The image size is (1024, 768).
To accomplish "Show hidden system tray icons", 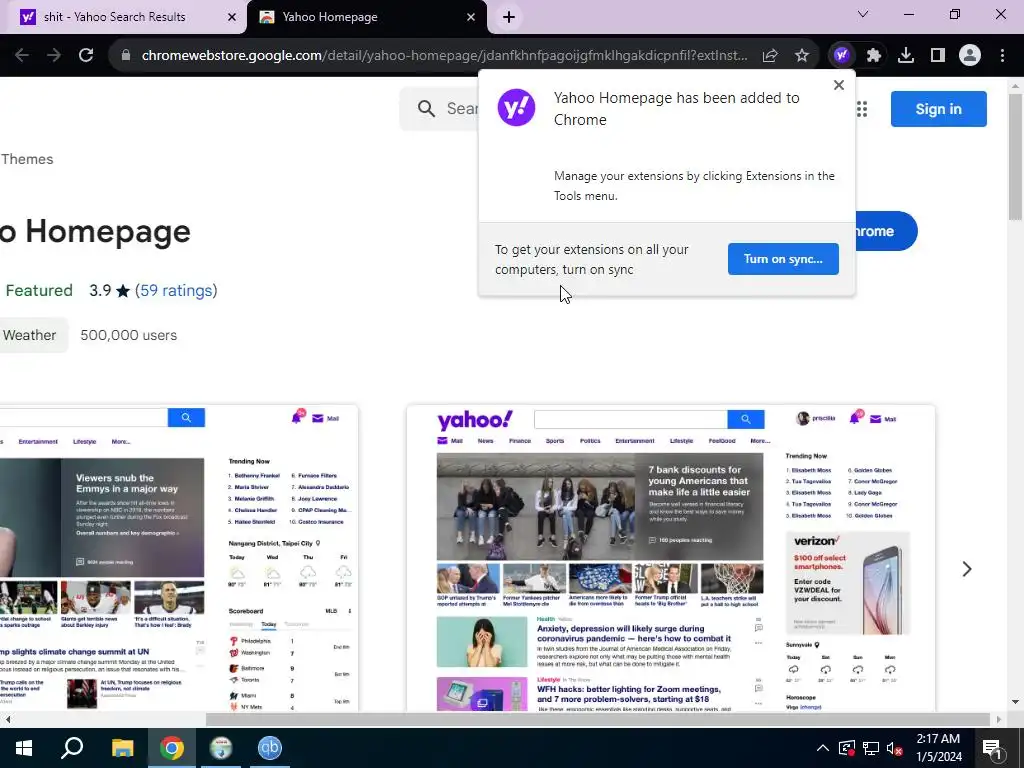I will (823, 748).
